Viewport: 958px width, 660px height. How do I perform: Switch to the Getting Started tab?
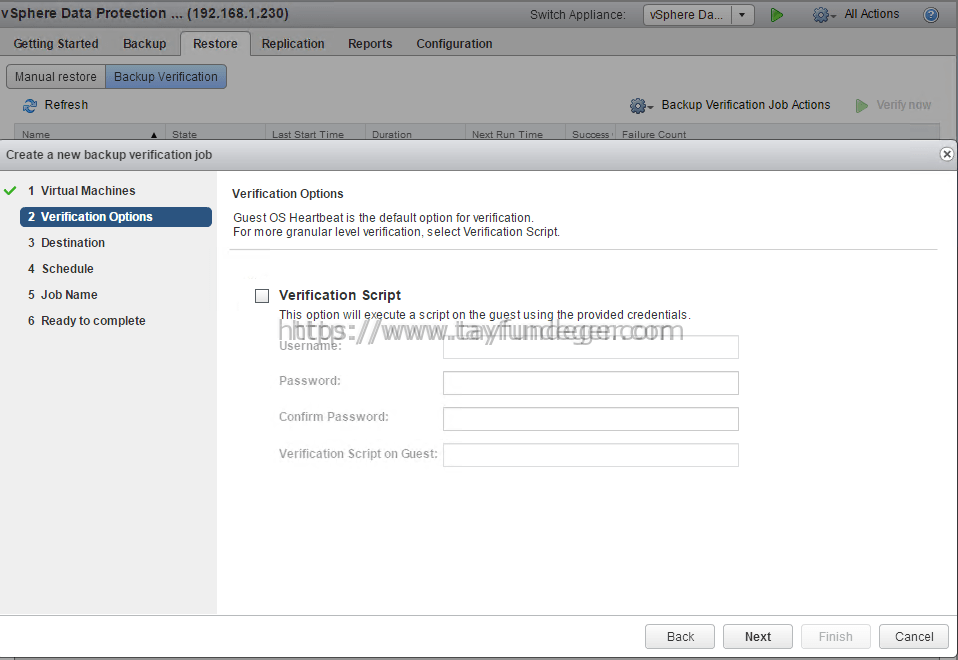[x=56, y=44]
